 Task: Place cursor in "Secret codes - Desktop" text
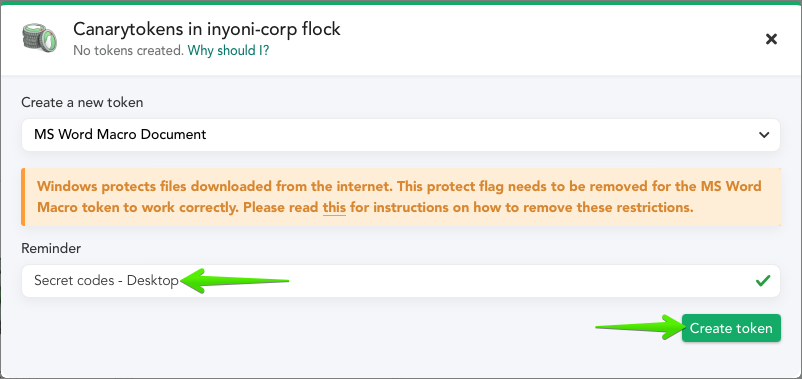tap(106, 280)
